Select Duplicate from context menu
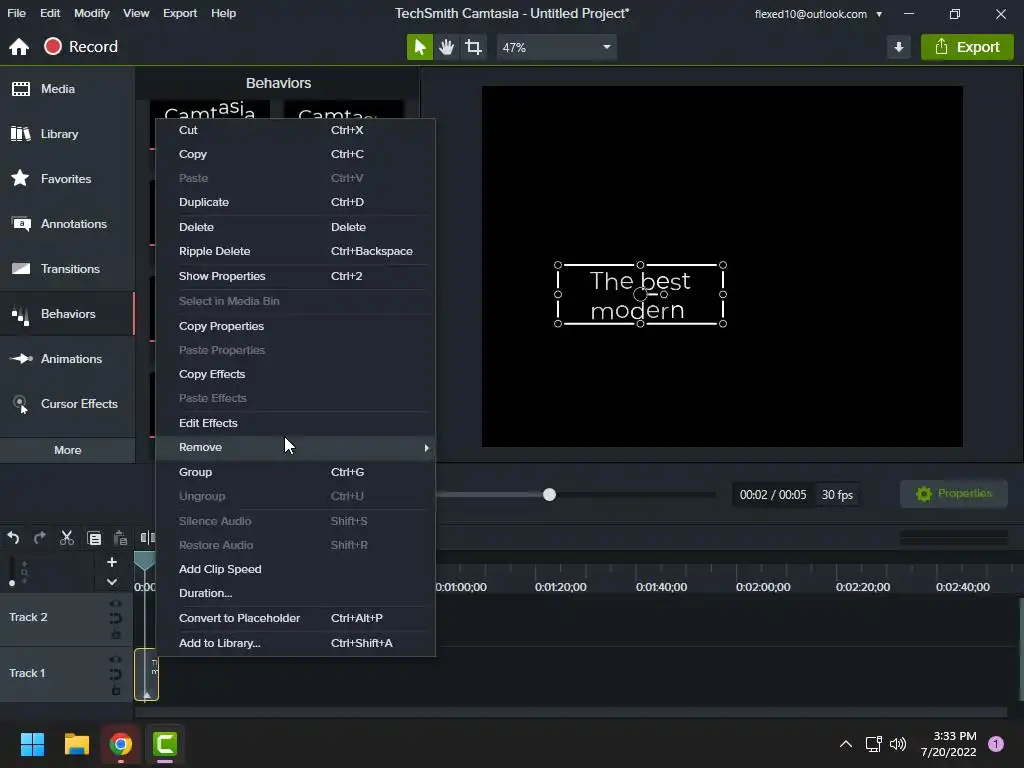The image size is (1024, 768). (295, 202)
